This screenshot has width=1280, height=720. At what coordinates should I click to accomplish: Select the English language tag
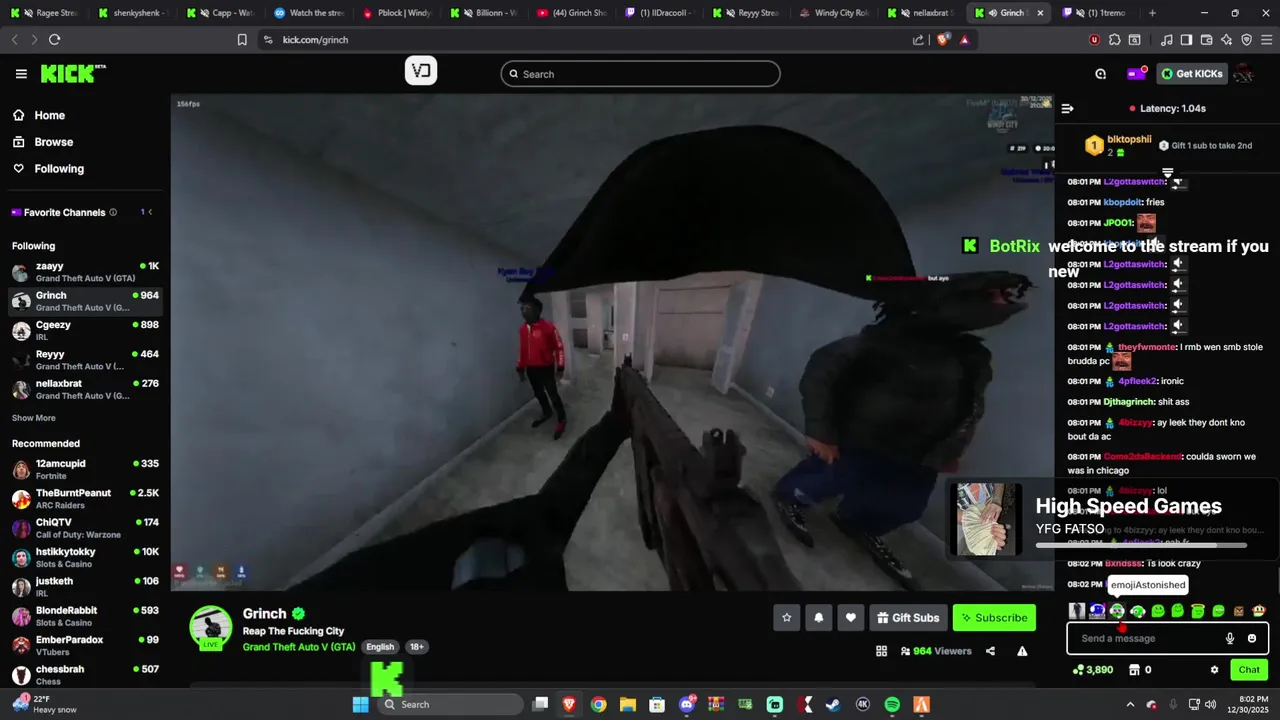tap(380, 647)
